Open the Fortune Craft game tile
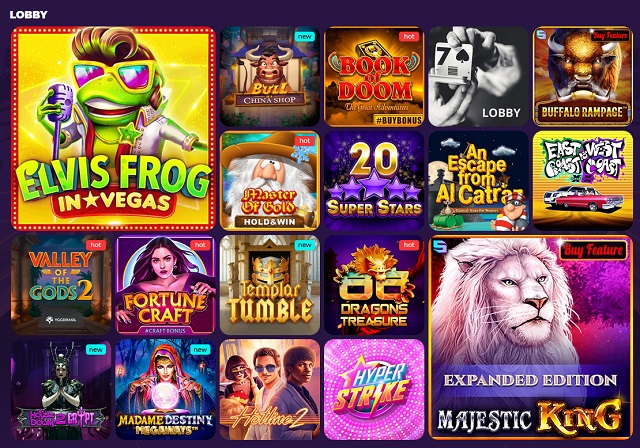640x448 pixels. (x=165, y=285)
